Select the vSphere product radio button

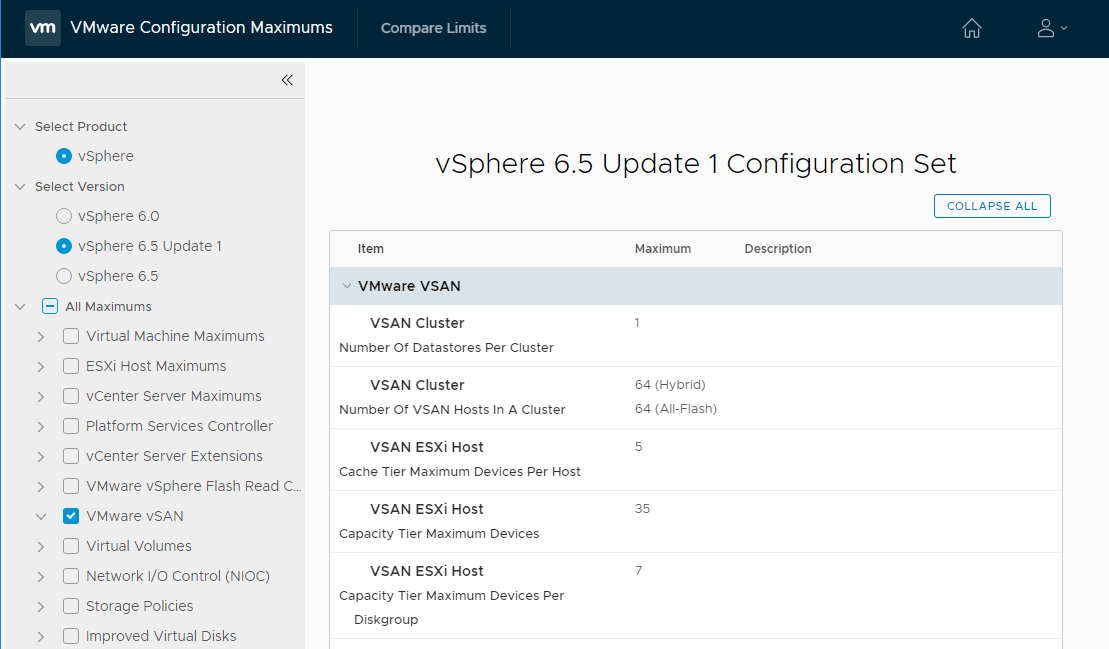pos(64,156)
